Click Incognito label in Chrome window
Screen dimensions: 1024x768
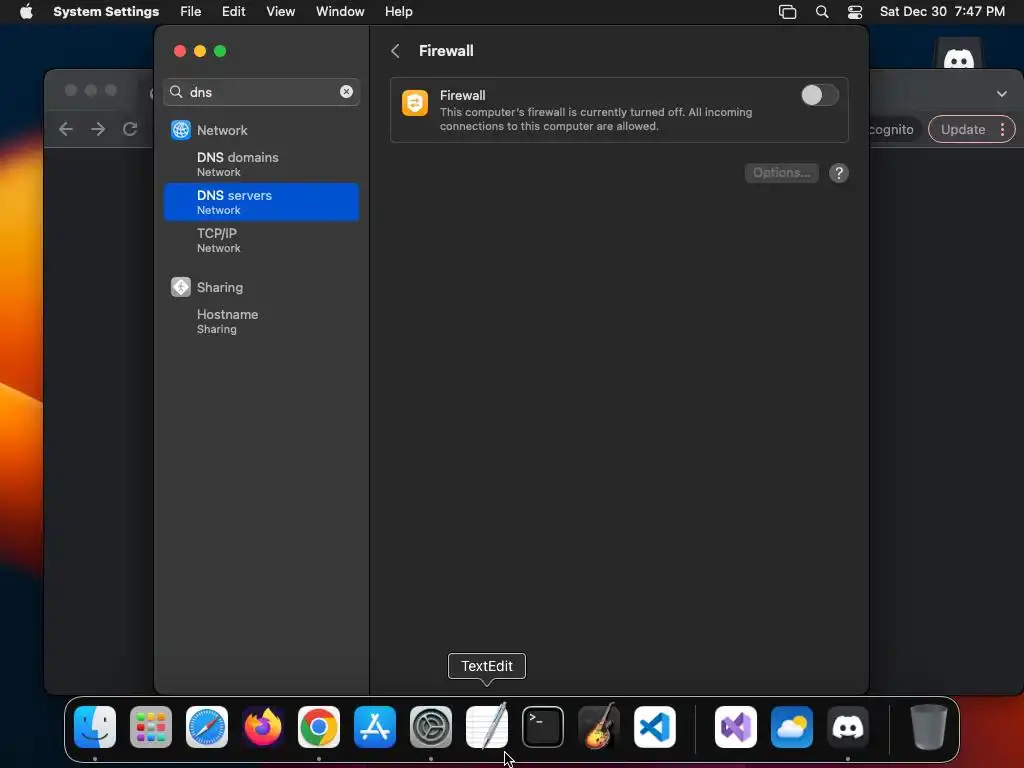[891, 129]
